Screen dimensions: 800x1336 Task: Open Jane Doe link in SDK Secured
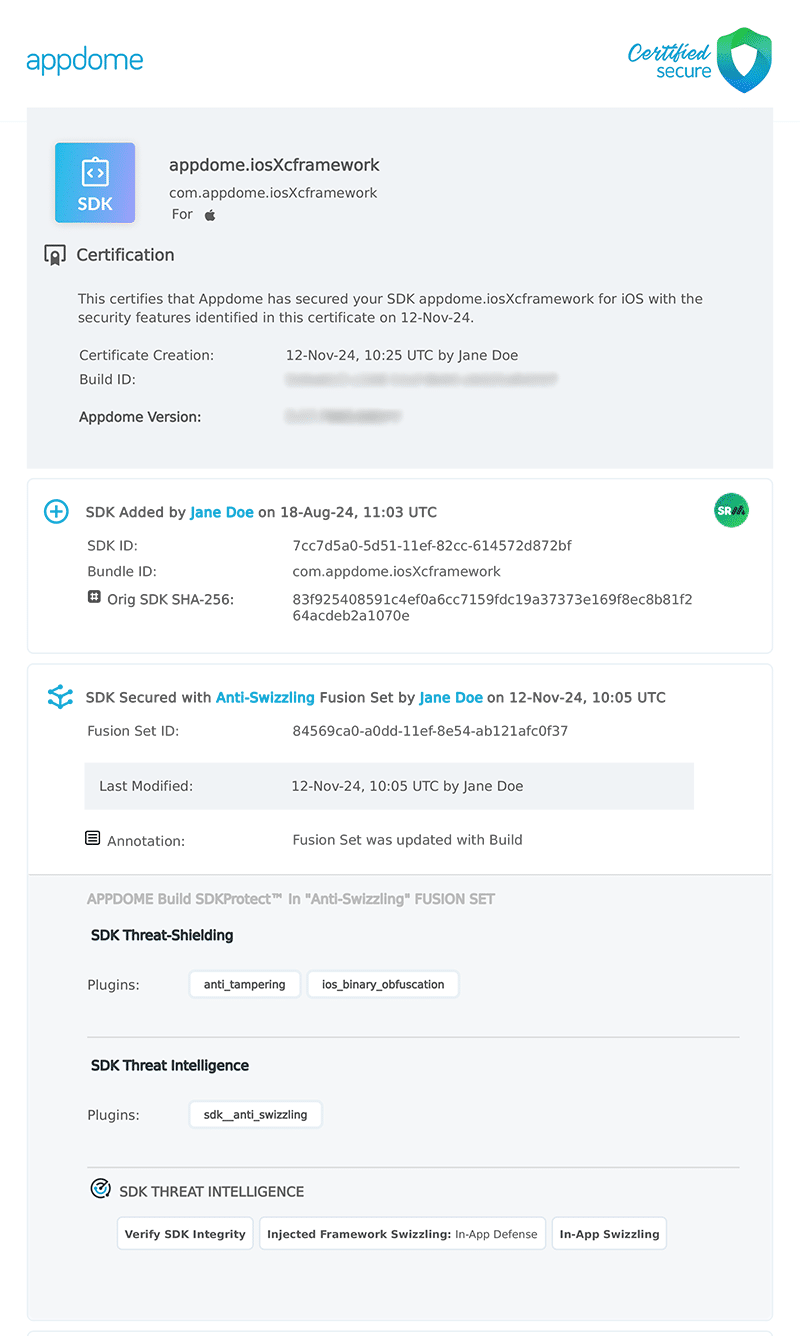tap(451, 697)
